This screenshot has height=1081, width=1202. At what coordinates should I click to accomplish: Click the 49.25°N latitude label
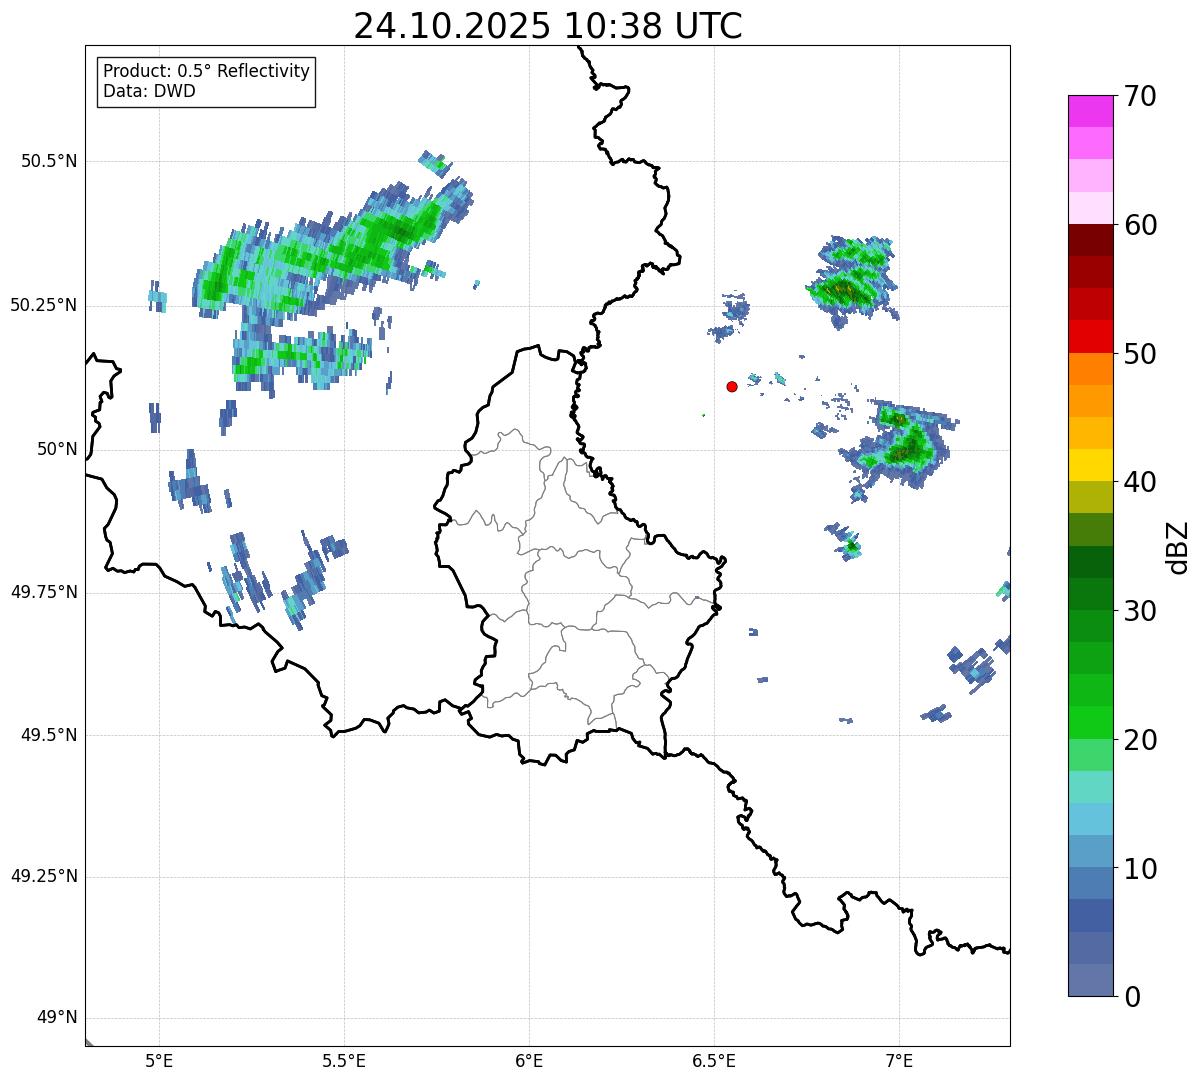[x=44, y=877]
